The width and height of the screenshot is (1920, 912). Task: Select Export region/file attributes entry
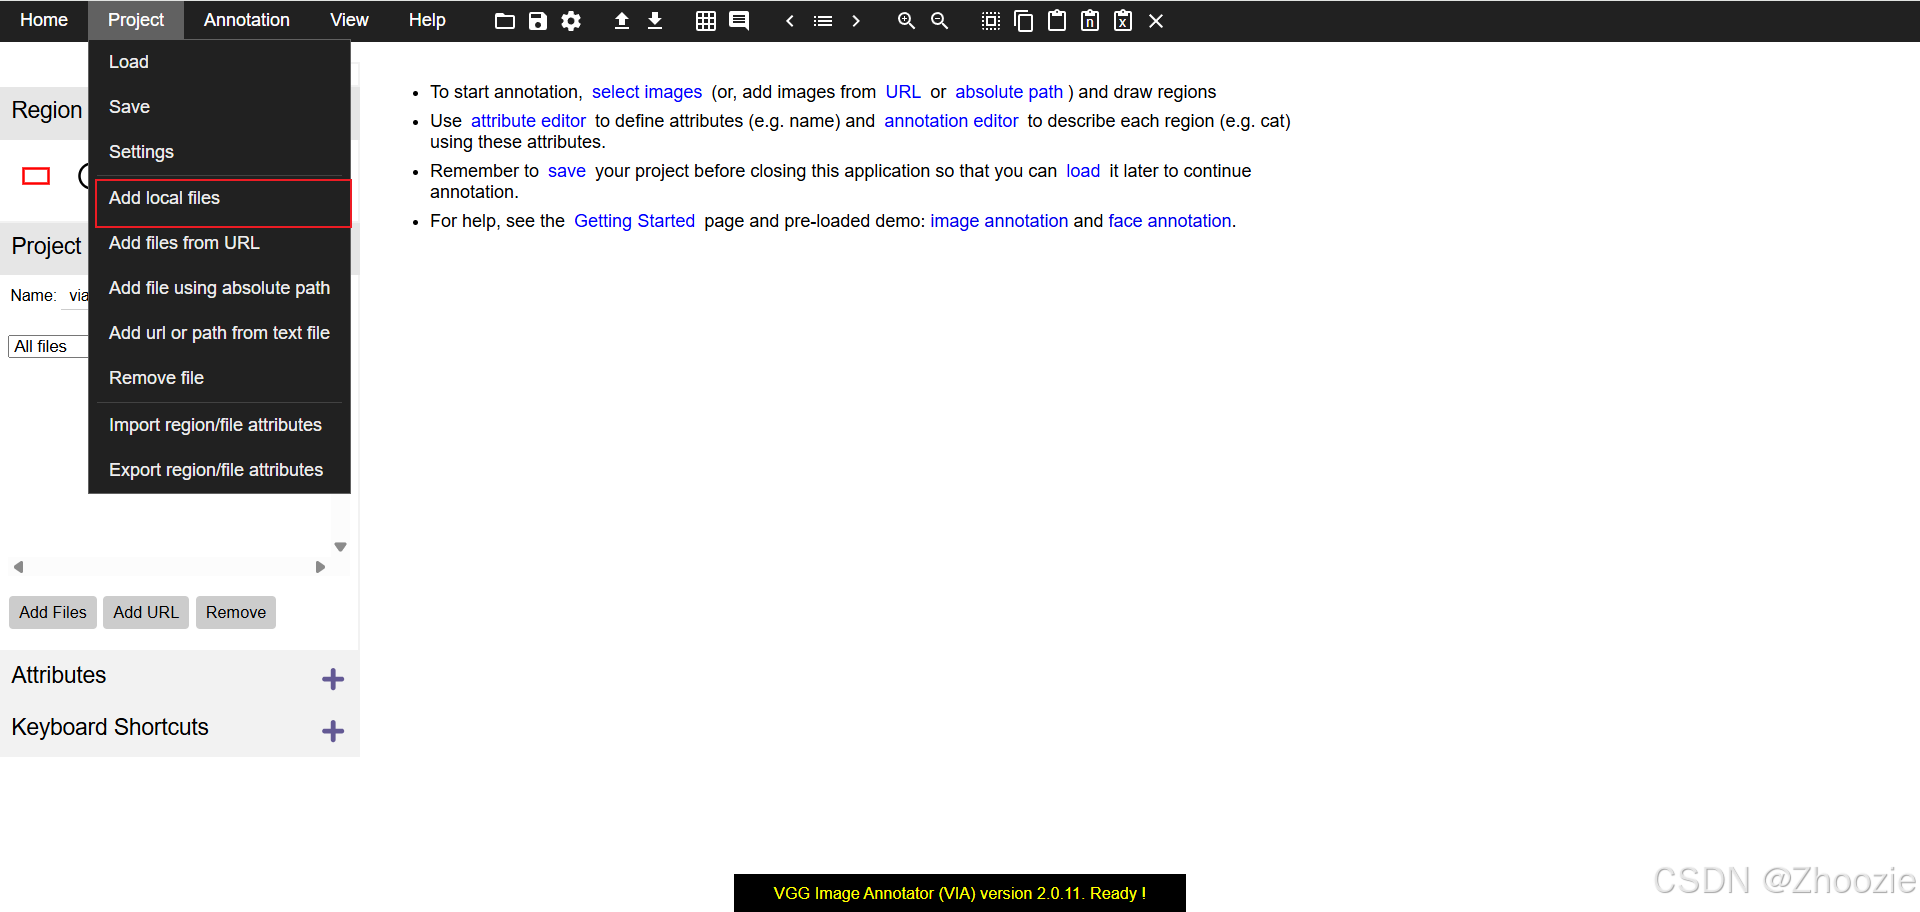[x=220, y=470]
